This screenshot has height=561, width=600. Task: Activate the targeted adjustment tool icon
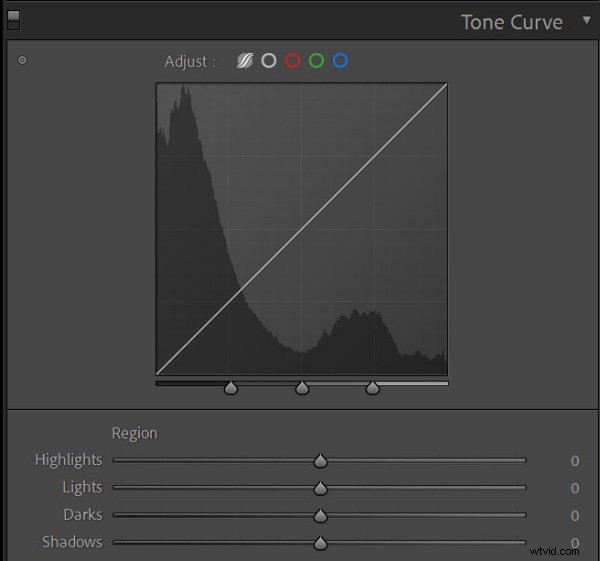click(x=22, y=60)
